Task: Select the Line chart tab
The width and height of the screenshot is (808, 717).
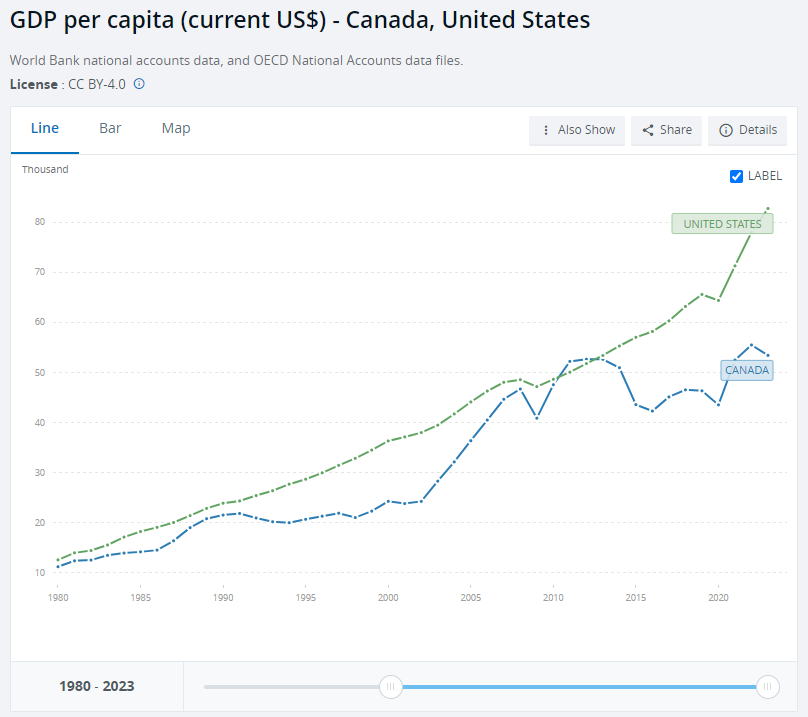Action: pyautogui.click(x=44, y=128)
